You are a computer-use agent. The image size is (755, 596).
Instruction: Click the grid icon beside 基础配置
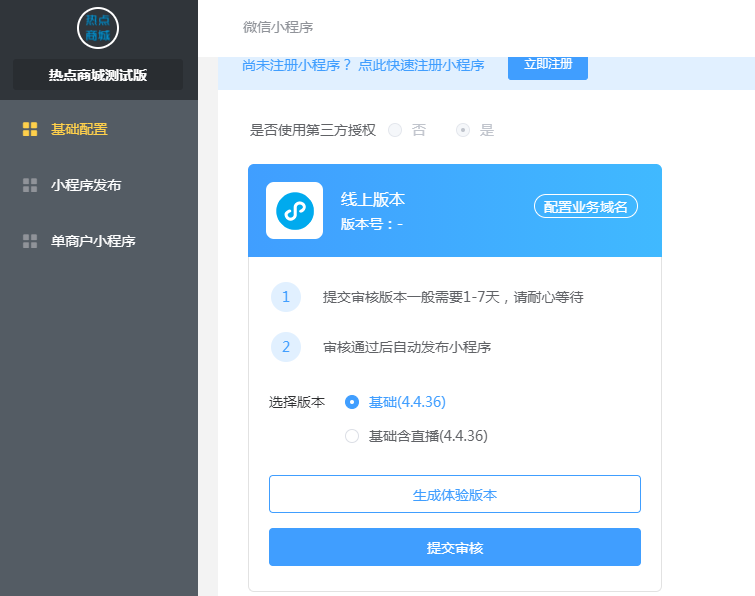coord(30,129)
